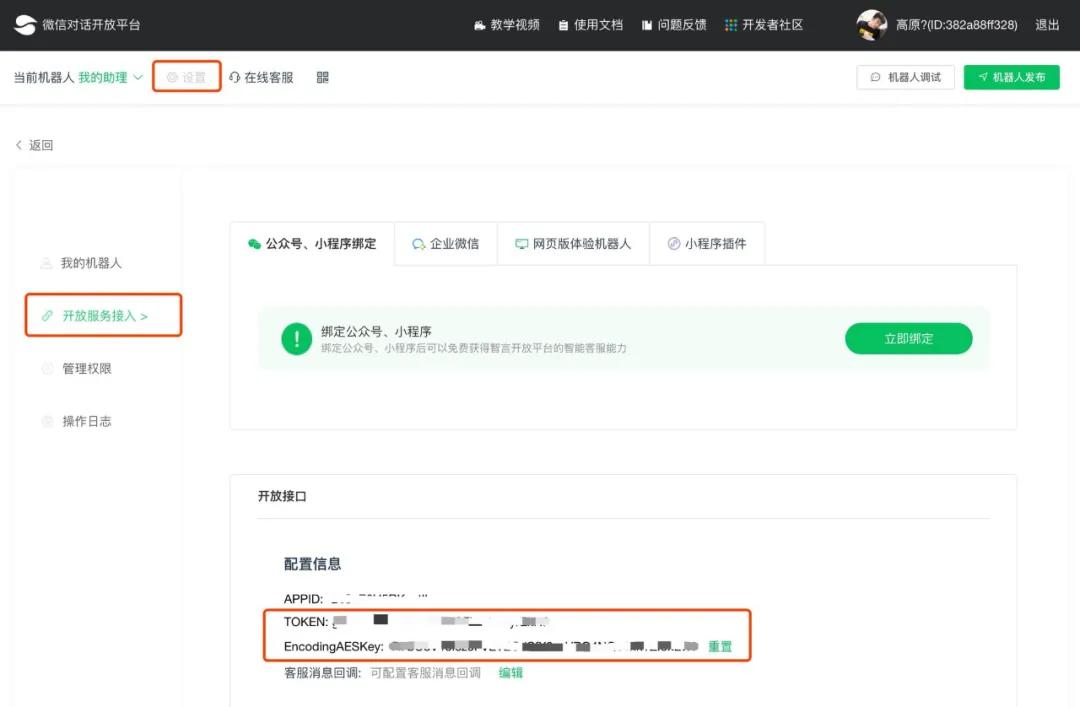Open the 教学视频 video icon
This screenshot has width=1080, height=707.
point(482,25)
